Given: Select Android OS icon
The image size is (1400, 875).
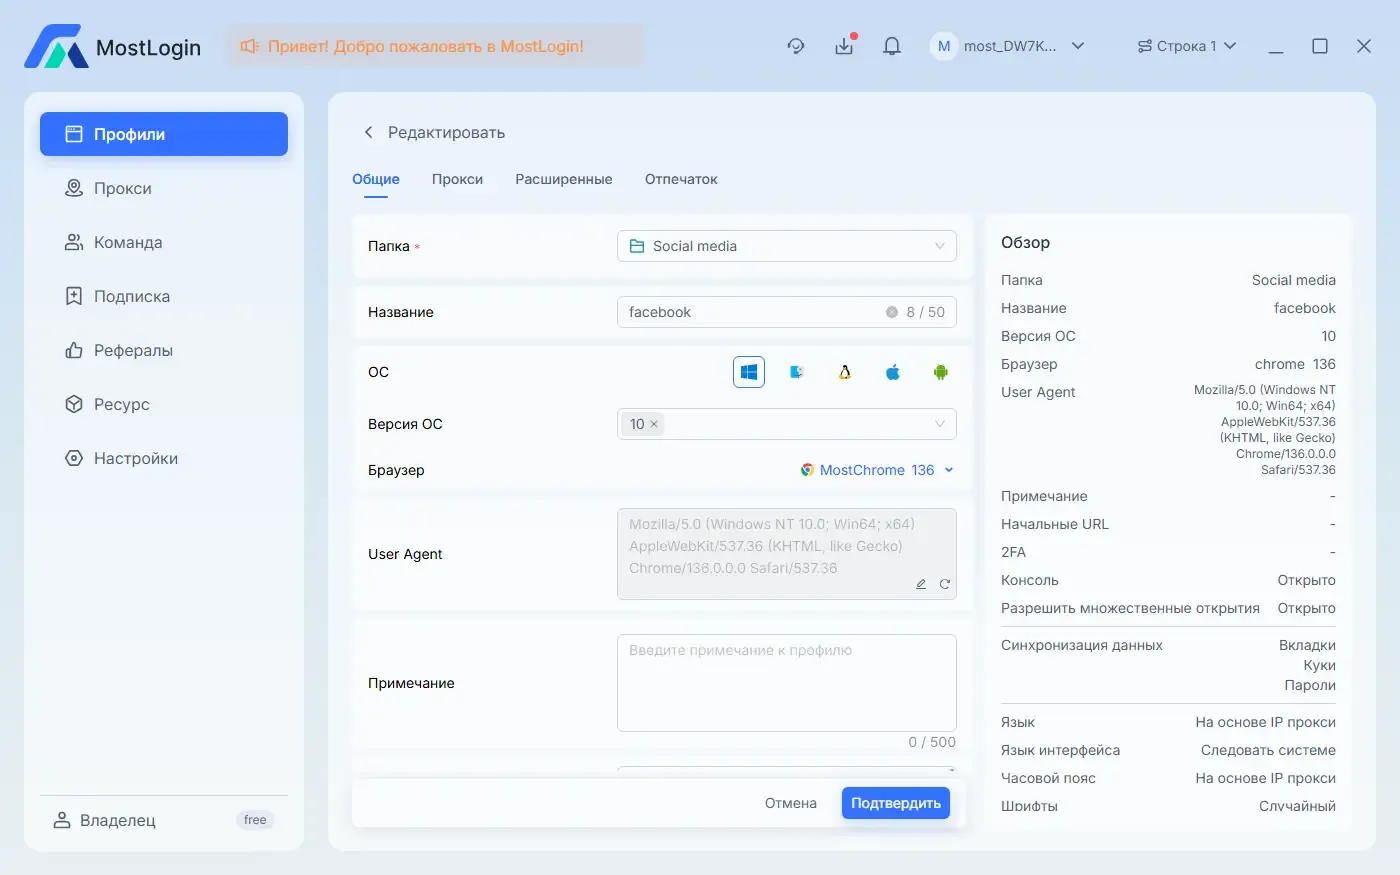Looking at the screenshot, I should click(x=941, y=372).
